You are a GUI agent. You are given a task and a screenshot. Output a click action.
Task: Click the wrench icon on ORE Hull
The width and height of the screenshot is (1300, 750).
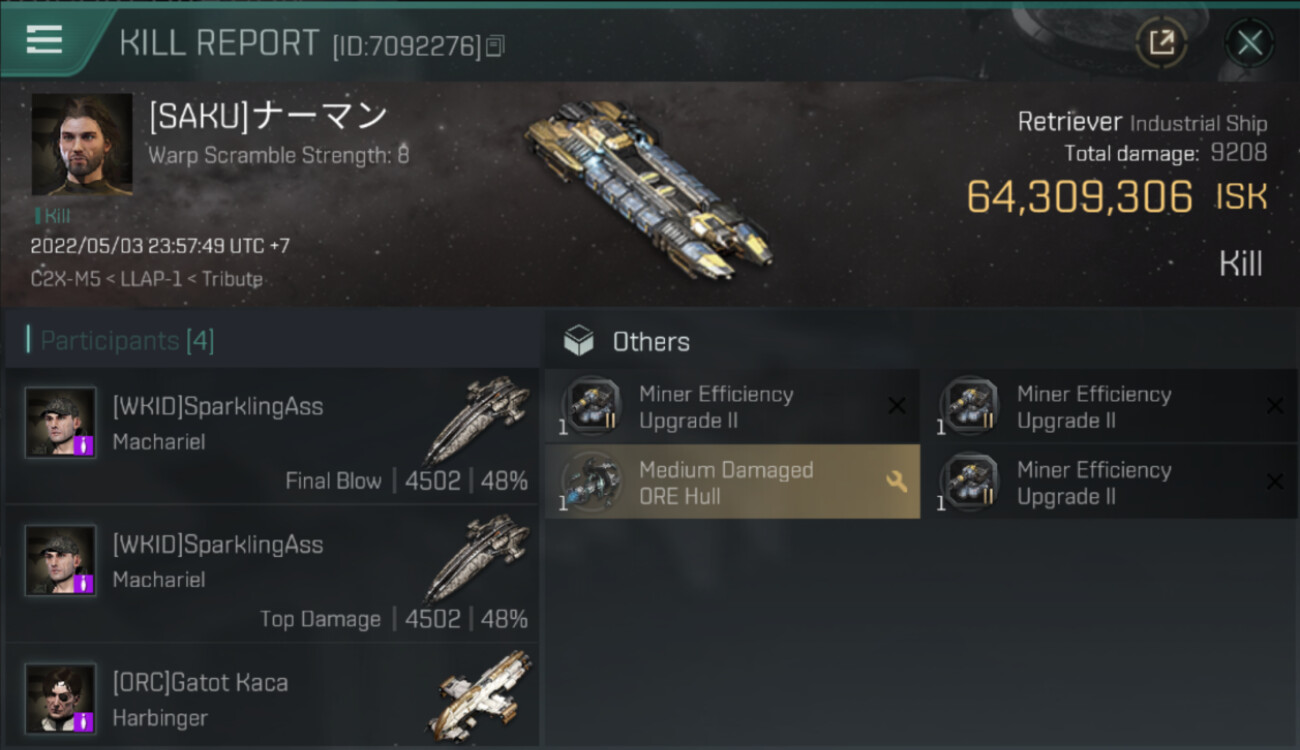pos(896,482)
